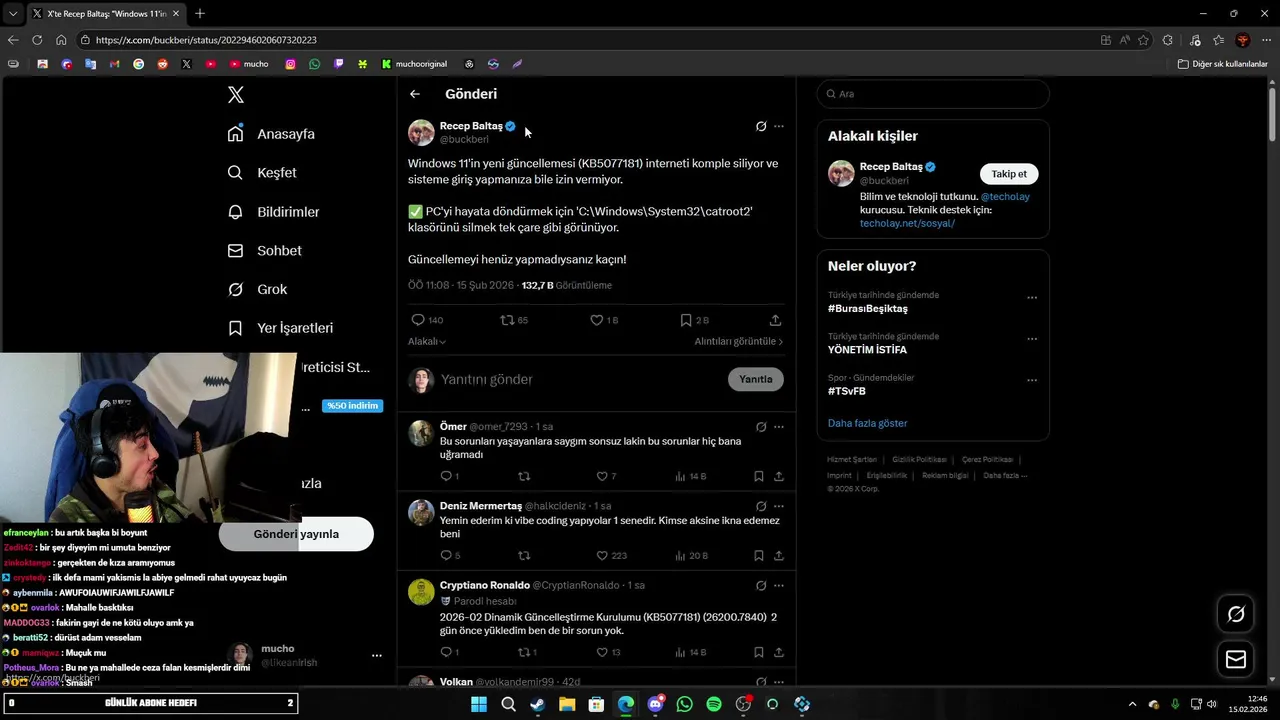1280x720 pixels.
Task: Click the Yanıtla reply button
Action: click(756, 380)
